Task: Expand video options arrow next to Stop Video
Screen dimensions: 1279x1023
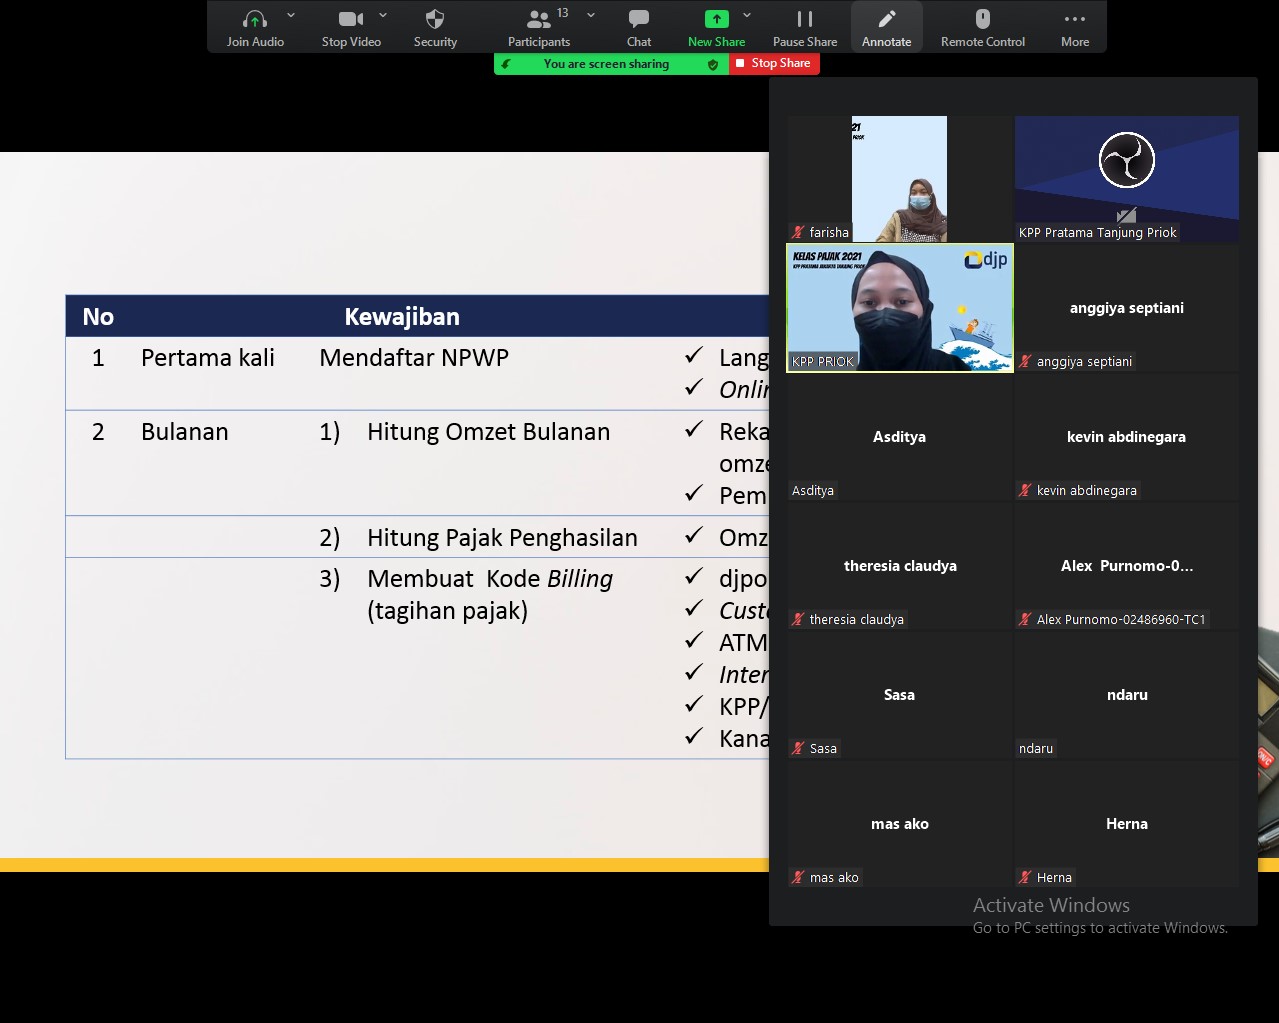Action: click(x=383, y=15)
